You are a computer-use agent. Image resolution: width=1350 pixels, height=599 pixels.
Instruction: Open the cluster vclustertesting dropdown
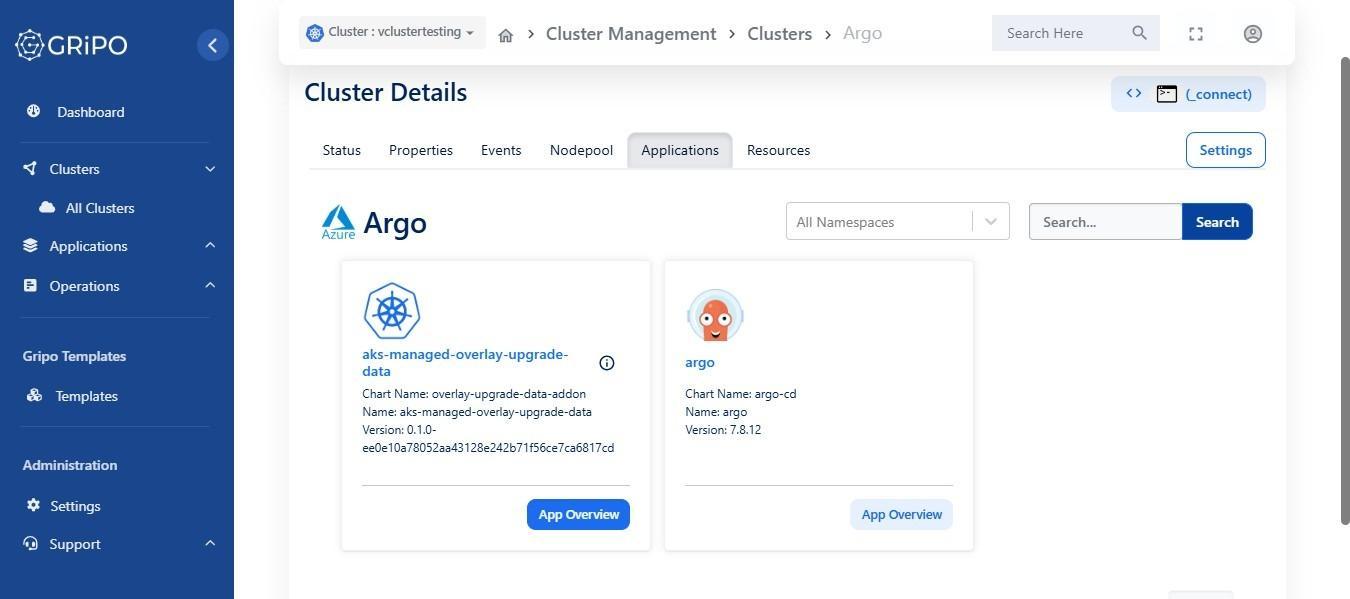point(392,32)
